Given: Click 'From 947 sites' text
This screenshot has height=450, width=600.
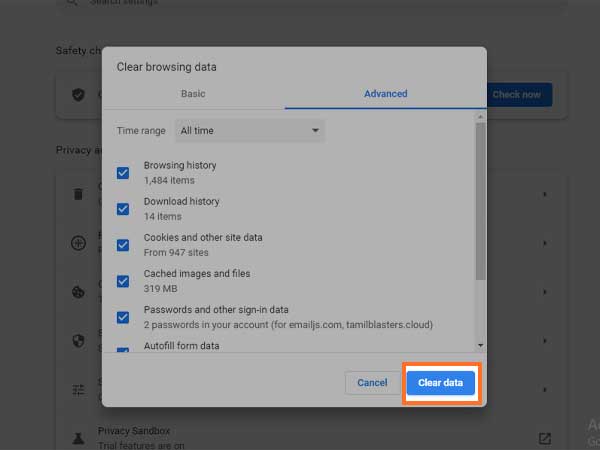Looking at the screenshot, I should pos(176,253).
